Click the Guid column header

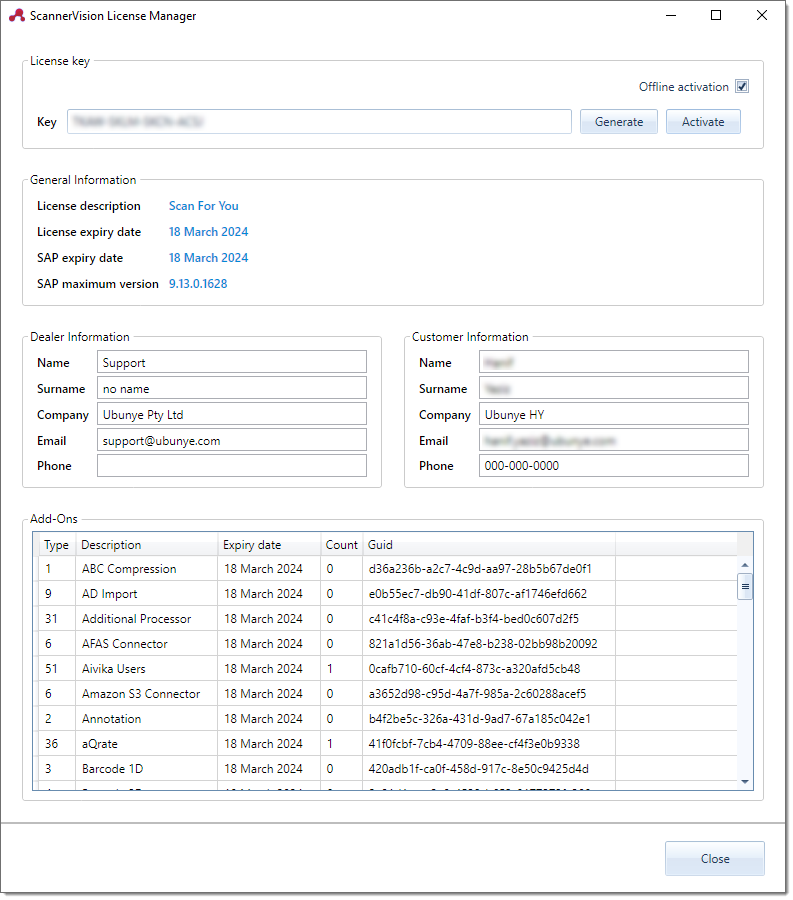pos(488,545)
